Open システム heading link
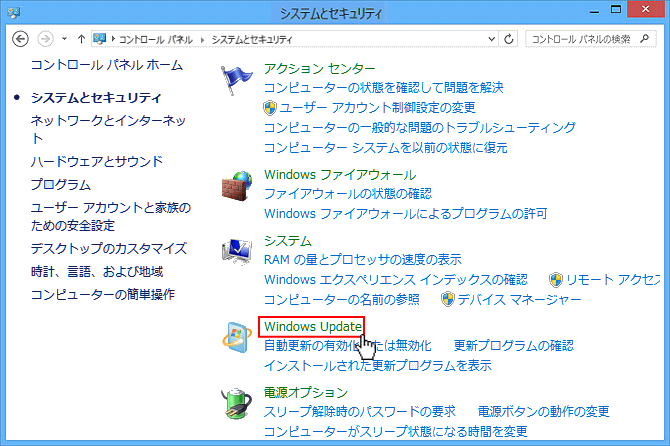The image size is (670, 446). pos(288,241)
